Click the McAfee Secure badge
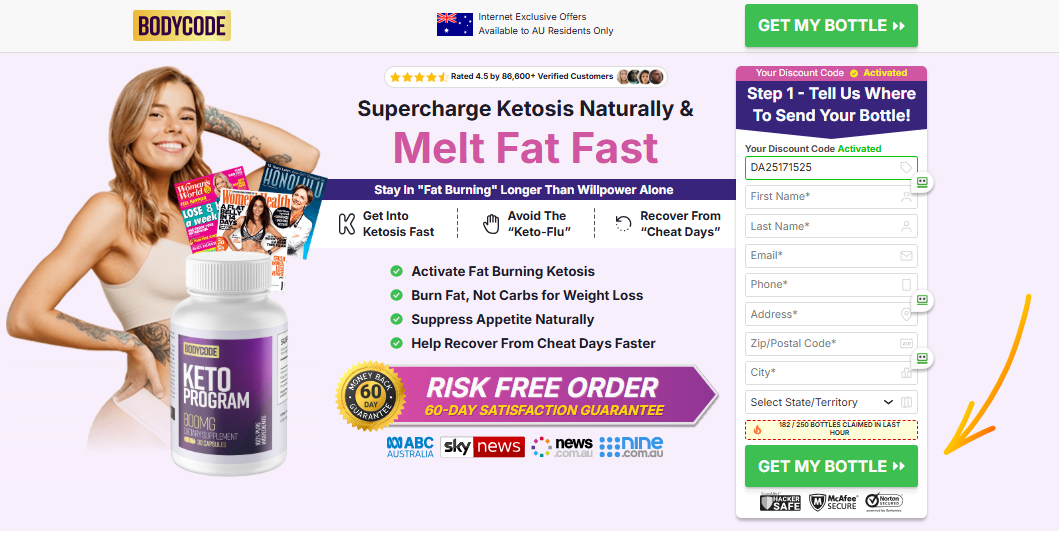The width and height of the screenshot is (1059, 536). 833,502
